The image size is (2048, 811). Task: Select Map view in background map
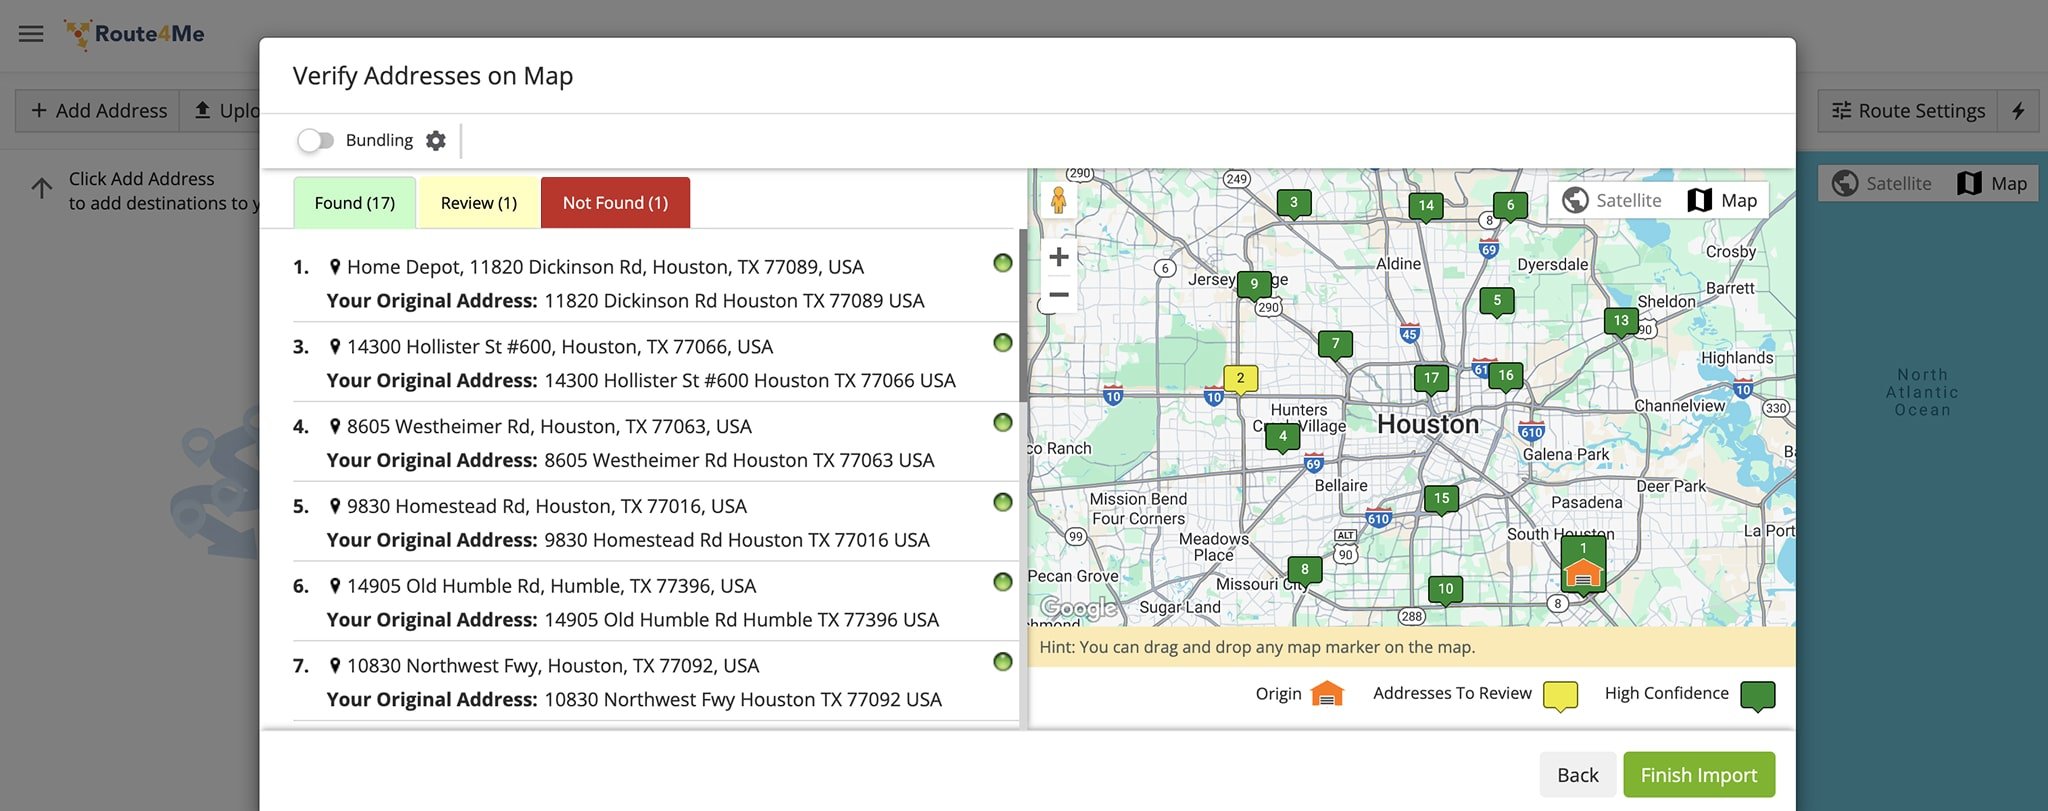(1992, 184)
